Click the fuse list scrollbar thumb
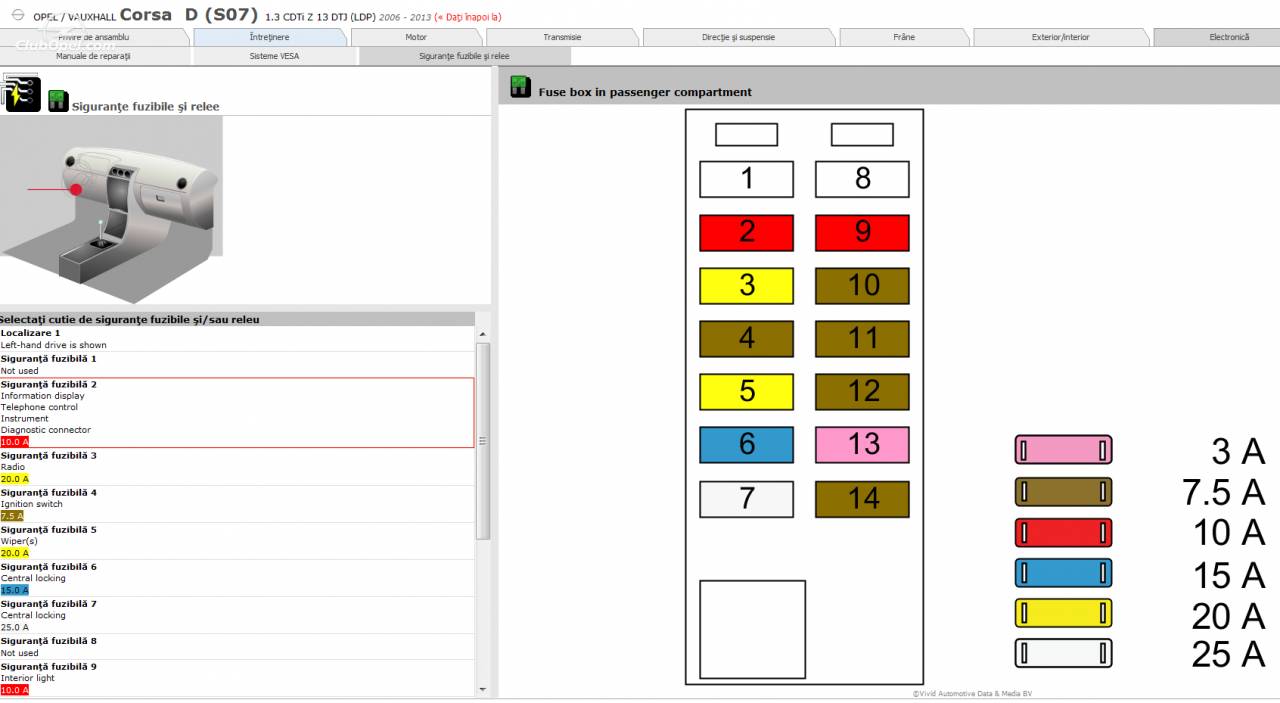Viewport: 1280px width, 703px height. tap(483, 441)
